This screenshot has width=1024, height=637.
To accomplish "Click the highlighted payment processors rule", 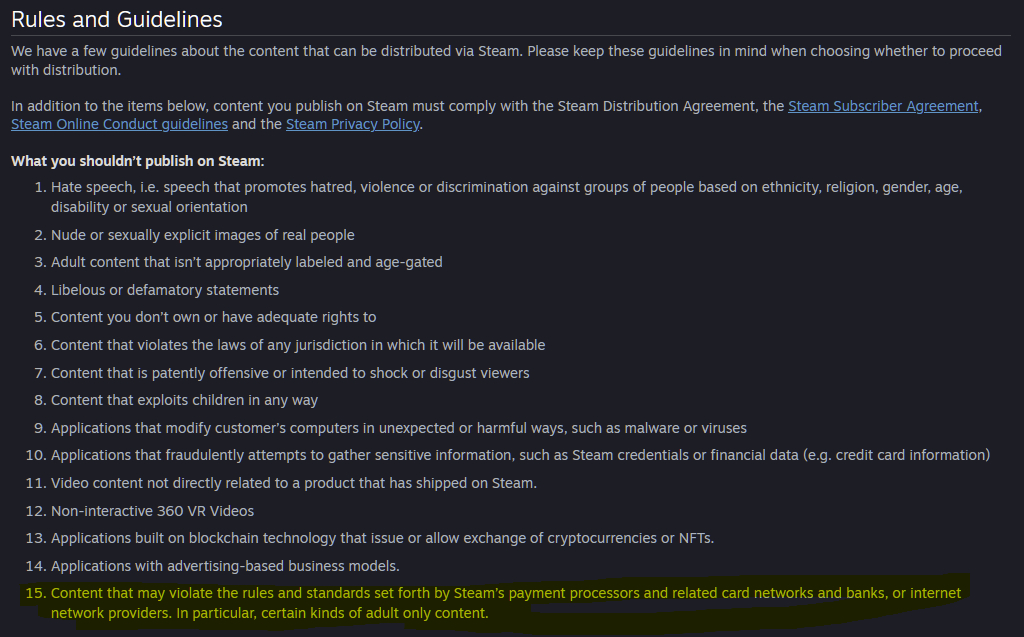I will pyautogui.click(x=505, y=593).
